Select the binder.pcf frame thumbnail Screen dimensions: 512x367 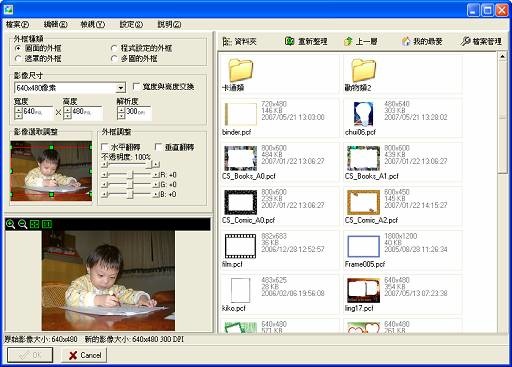[x=240, y=114]
